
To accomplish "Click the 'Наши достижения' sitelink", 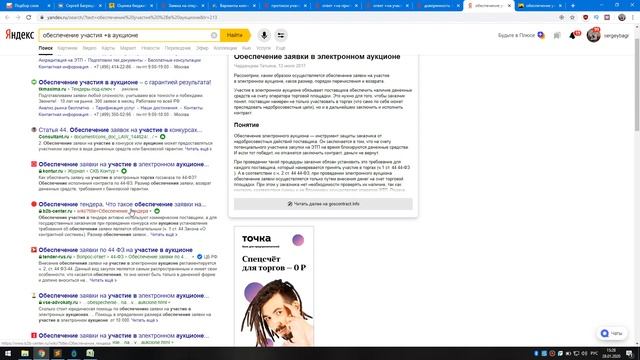I will tap(158, 108).
